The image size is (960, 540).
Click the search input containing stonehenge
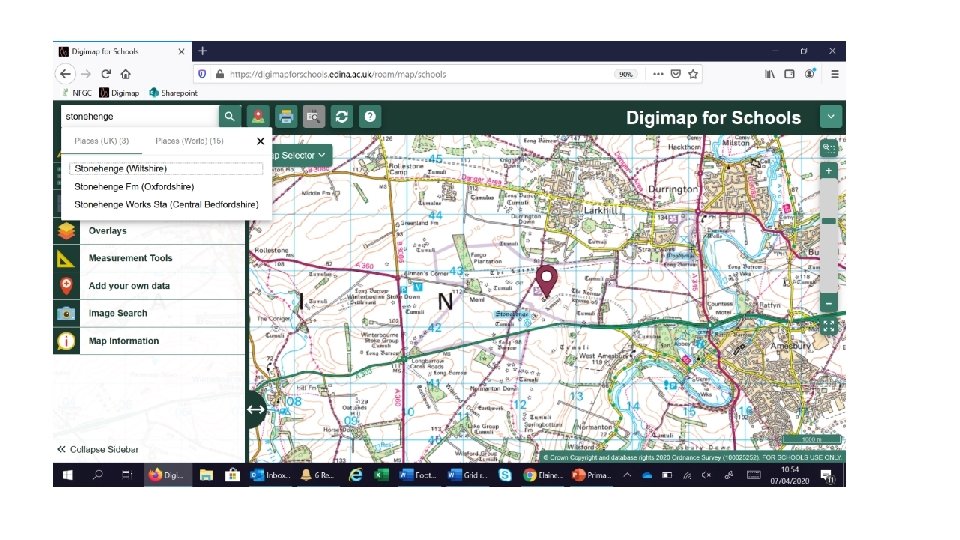click(140, 116)
